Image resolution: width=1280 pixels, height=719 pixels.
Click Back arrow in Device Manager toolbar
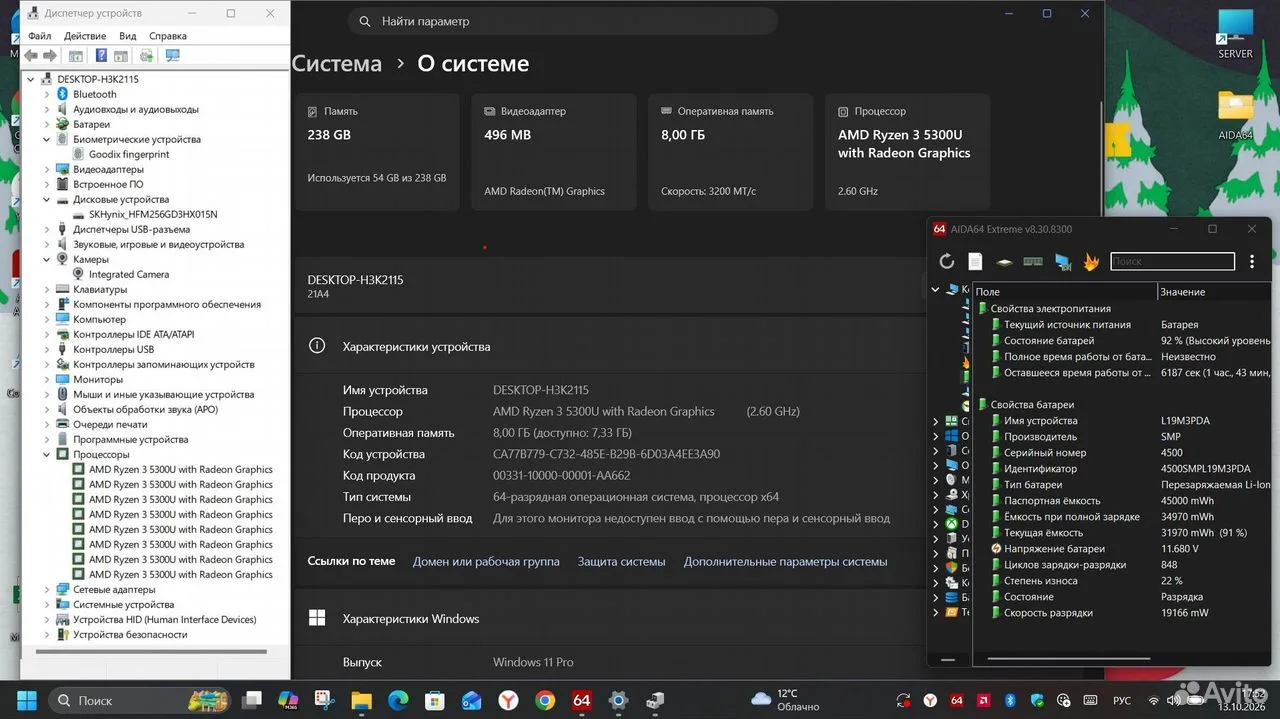pos(31,56)
